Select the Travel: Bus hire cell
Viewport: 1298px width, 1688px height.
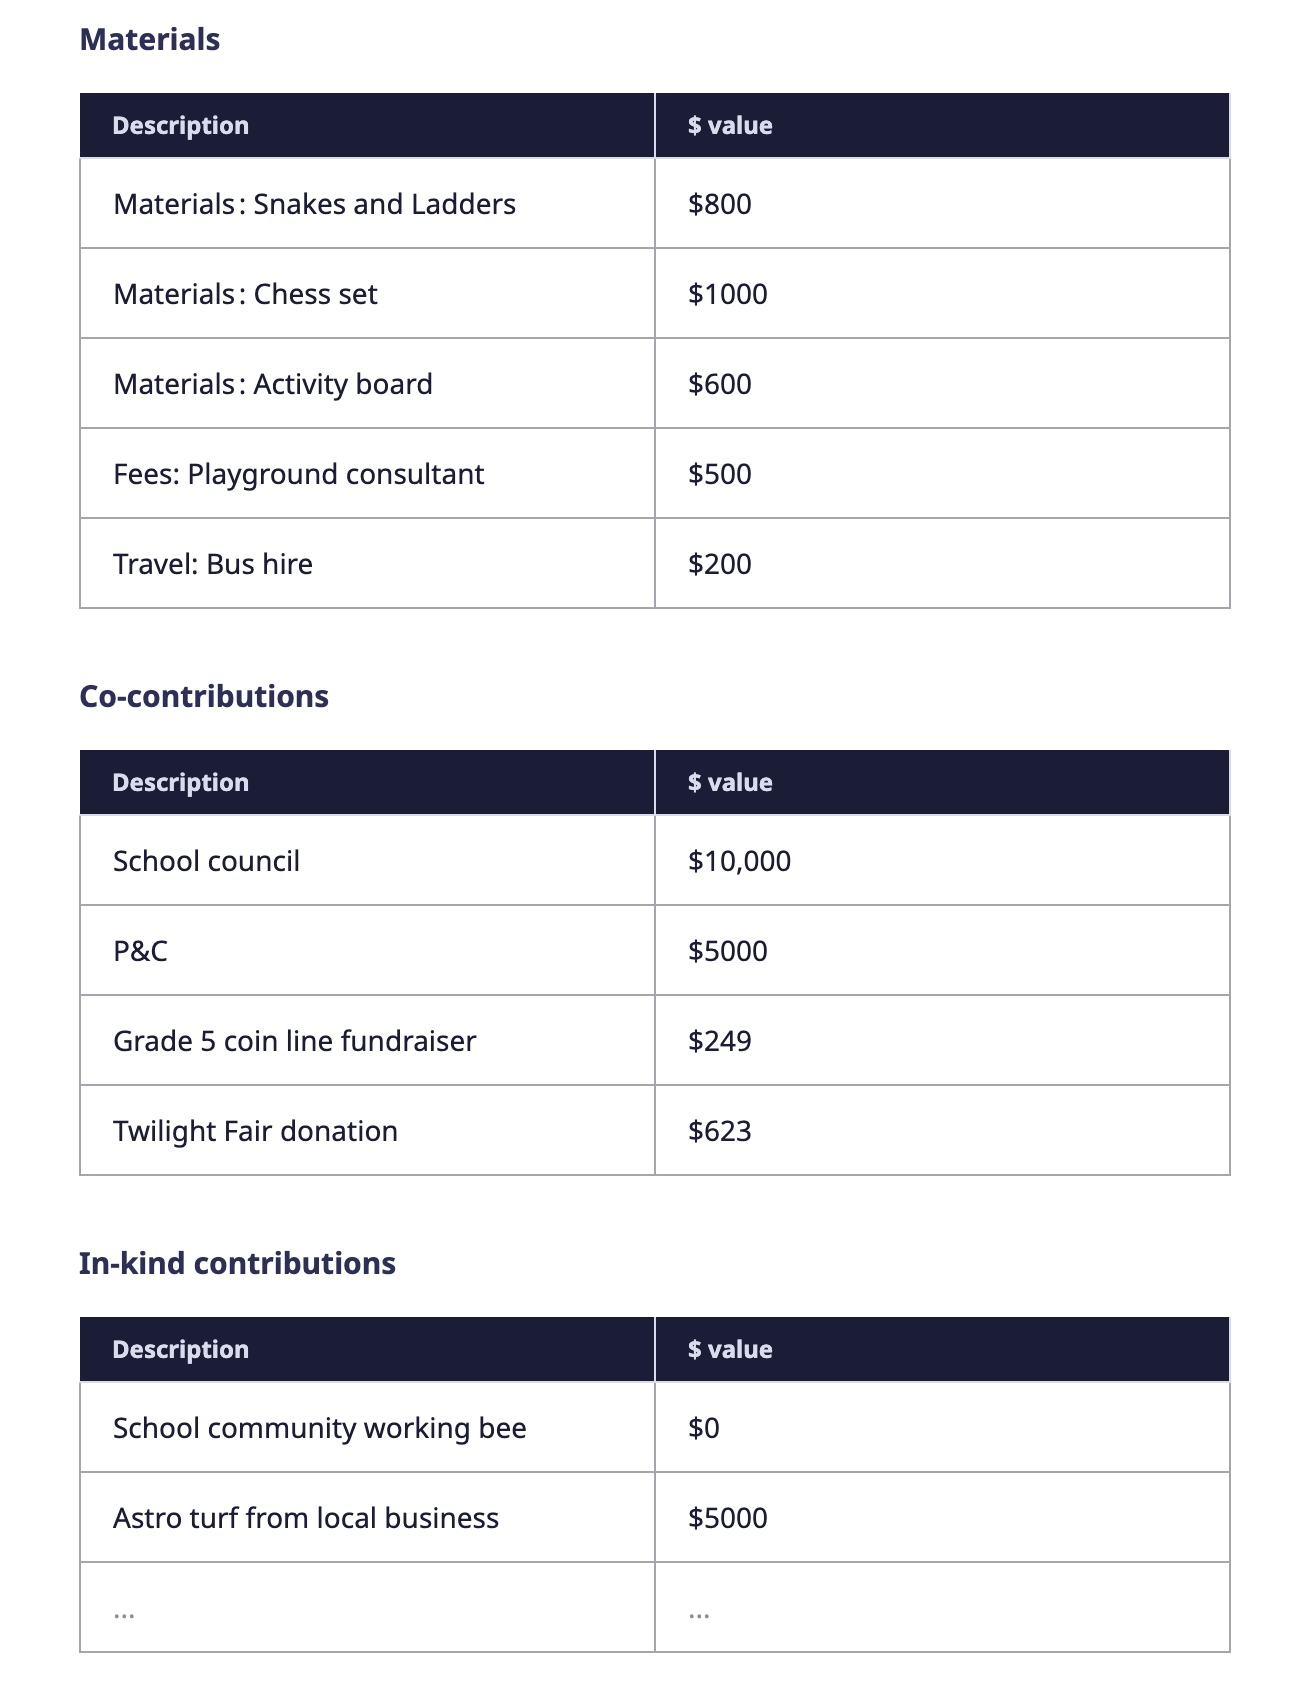[213, 564]
